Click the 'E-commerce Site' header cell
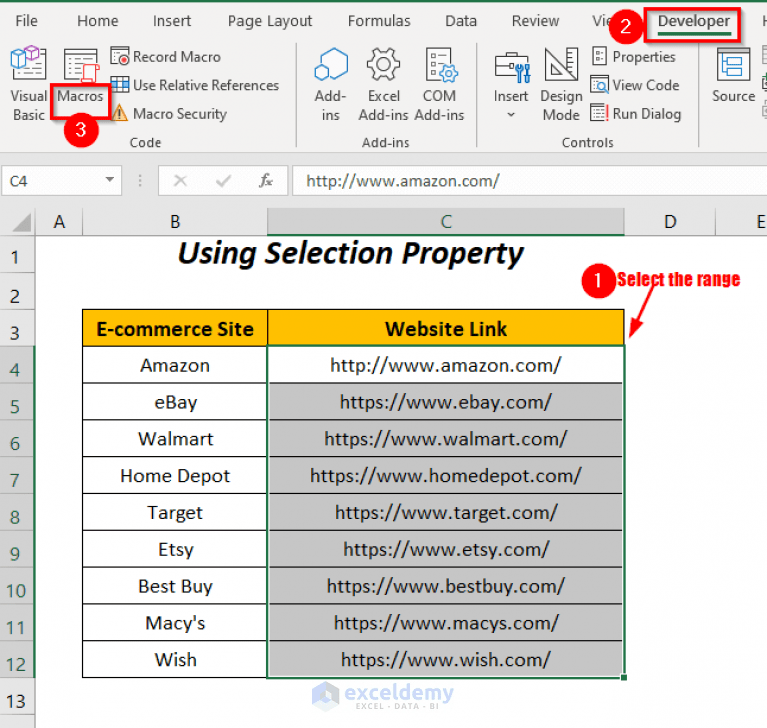 tap(175, 328)
